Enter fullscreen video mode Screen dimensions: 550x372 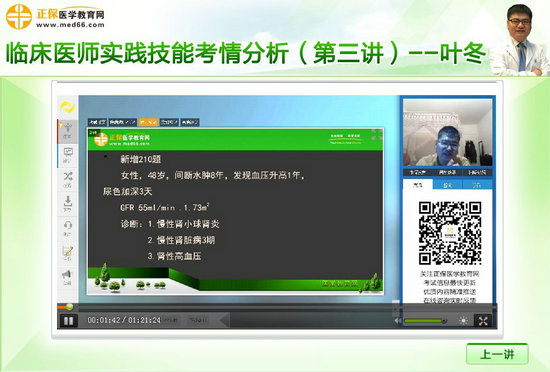pos(483,321)
